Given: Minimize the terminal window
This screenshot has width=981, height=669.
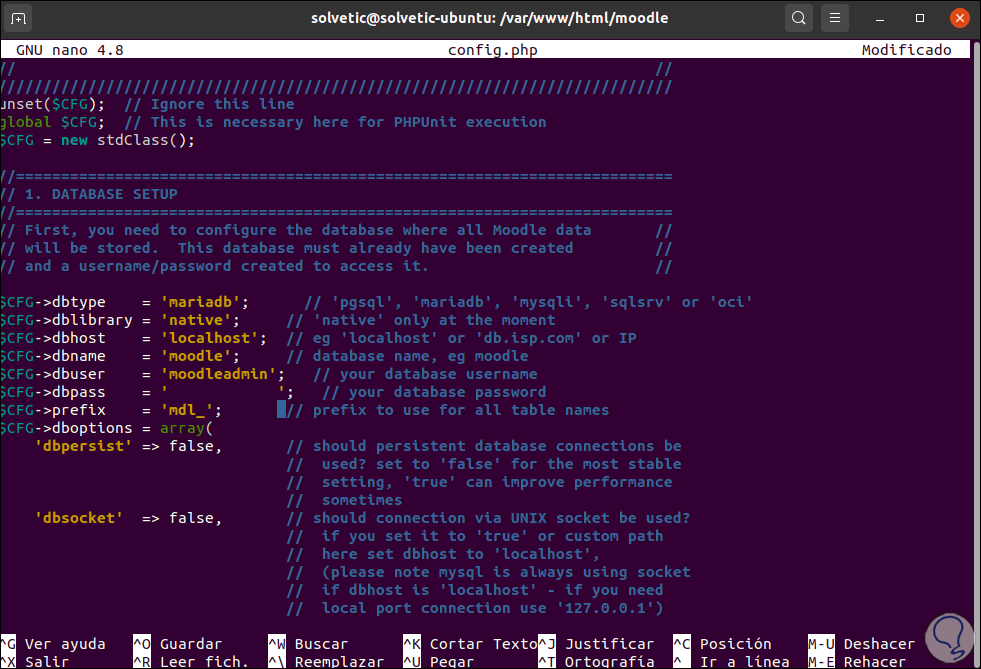Looking at the screenshot, I should [880, 19].
